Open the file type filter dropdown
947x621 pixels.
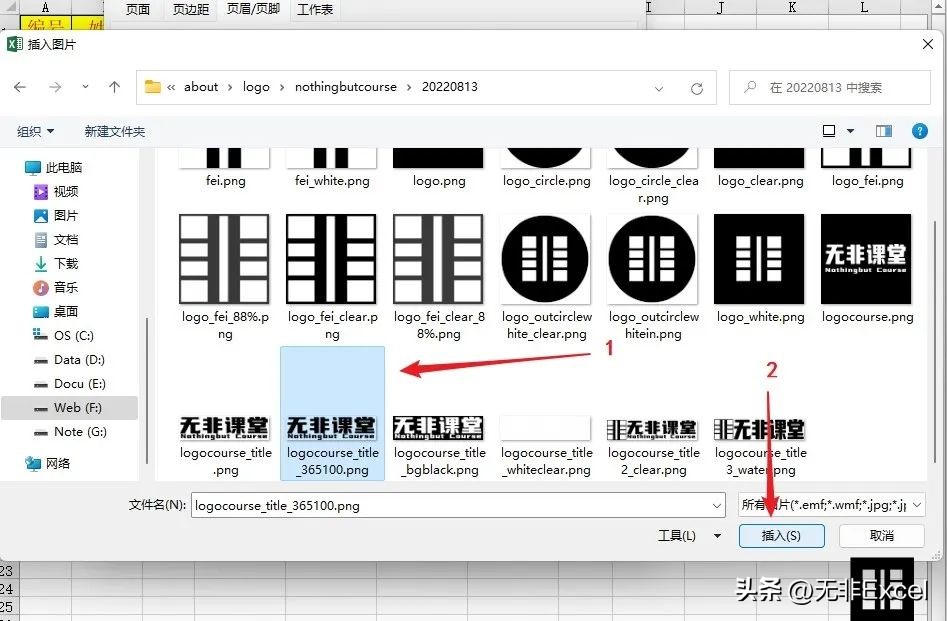832,504
